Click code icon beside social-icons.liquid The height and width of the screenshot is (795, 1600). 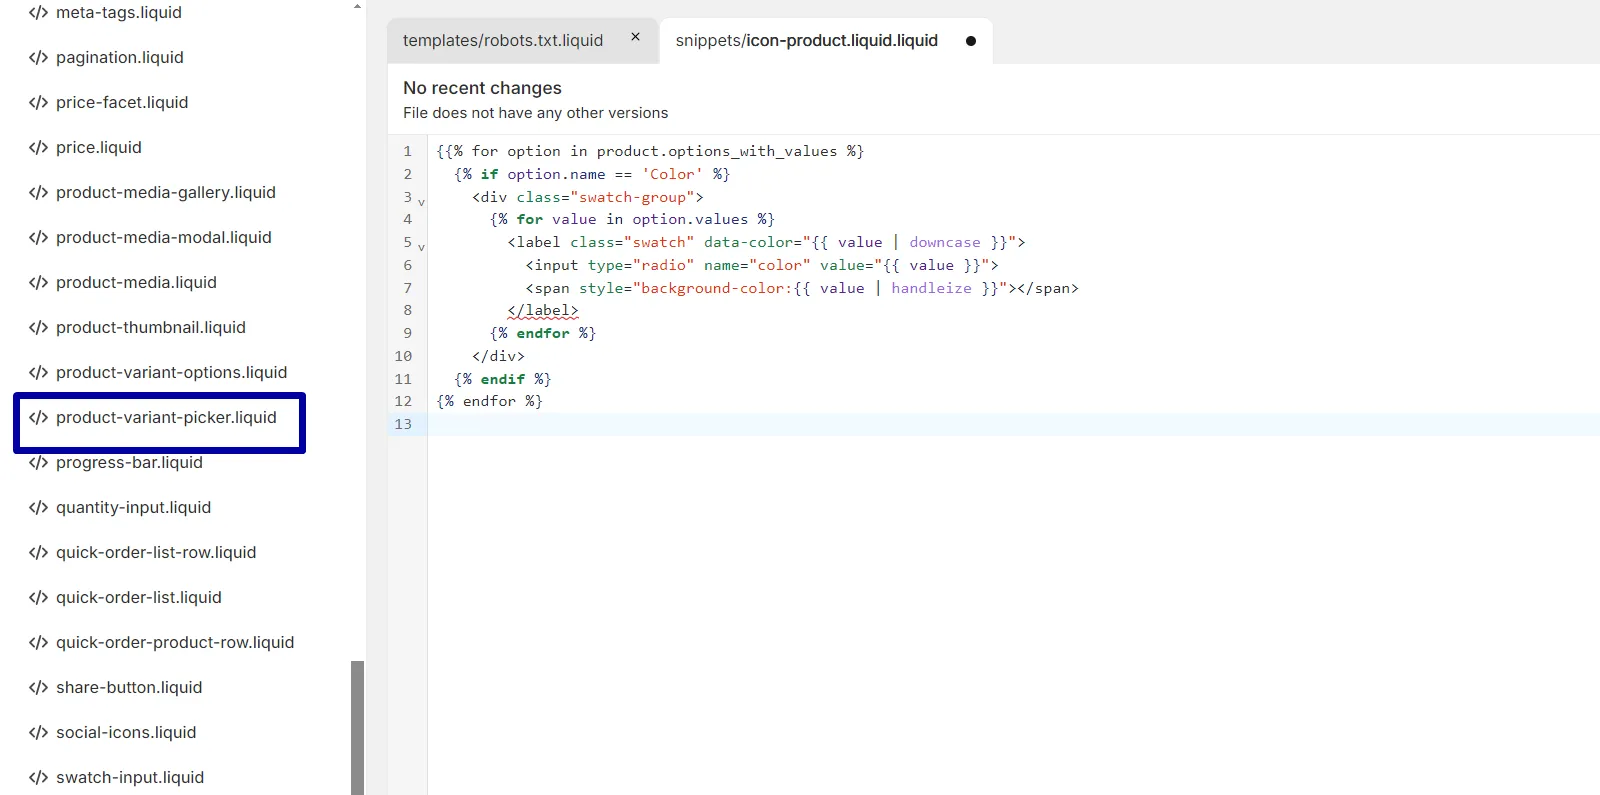click(38, 733)
